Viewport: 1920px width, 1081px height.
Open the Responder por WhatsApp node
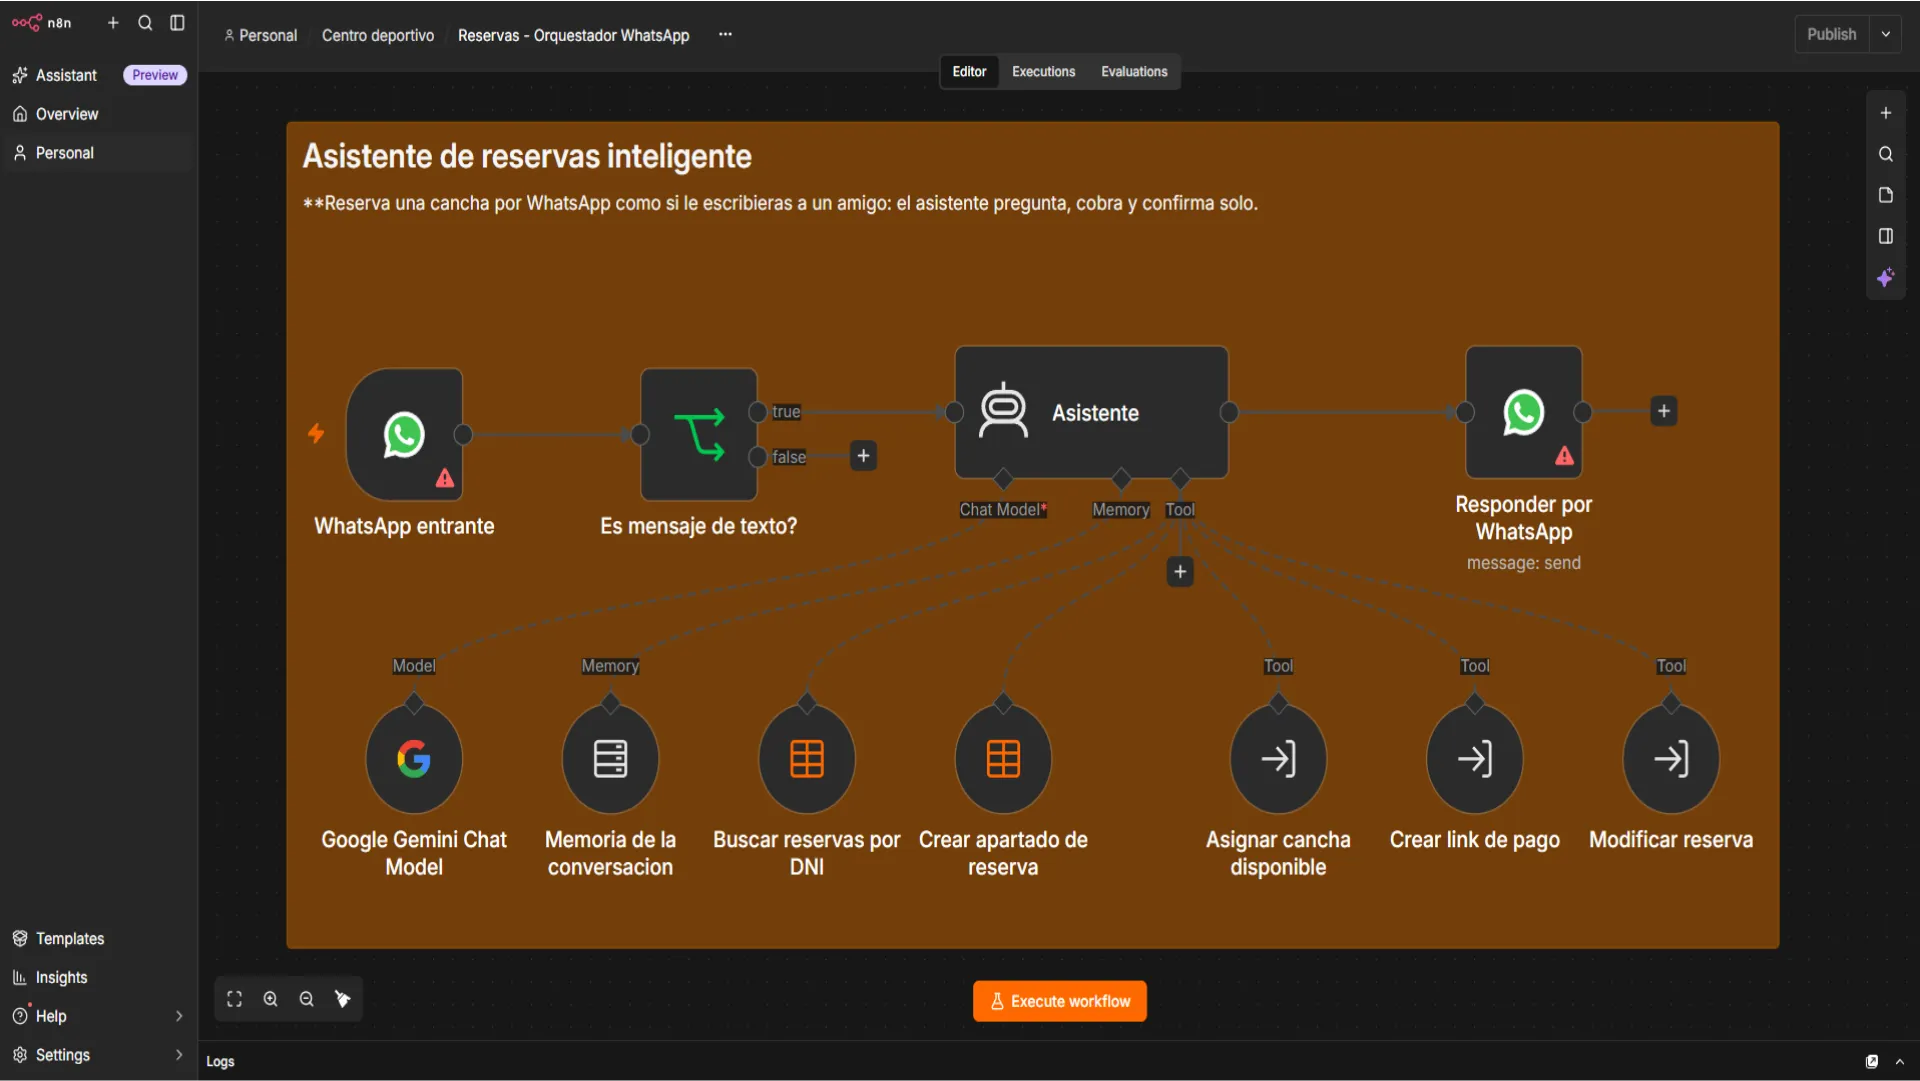(1523, 412)
